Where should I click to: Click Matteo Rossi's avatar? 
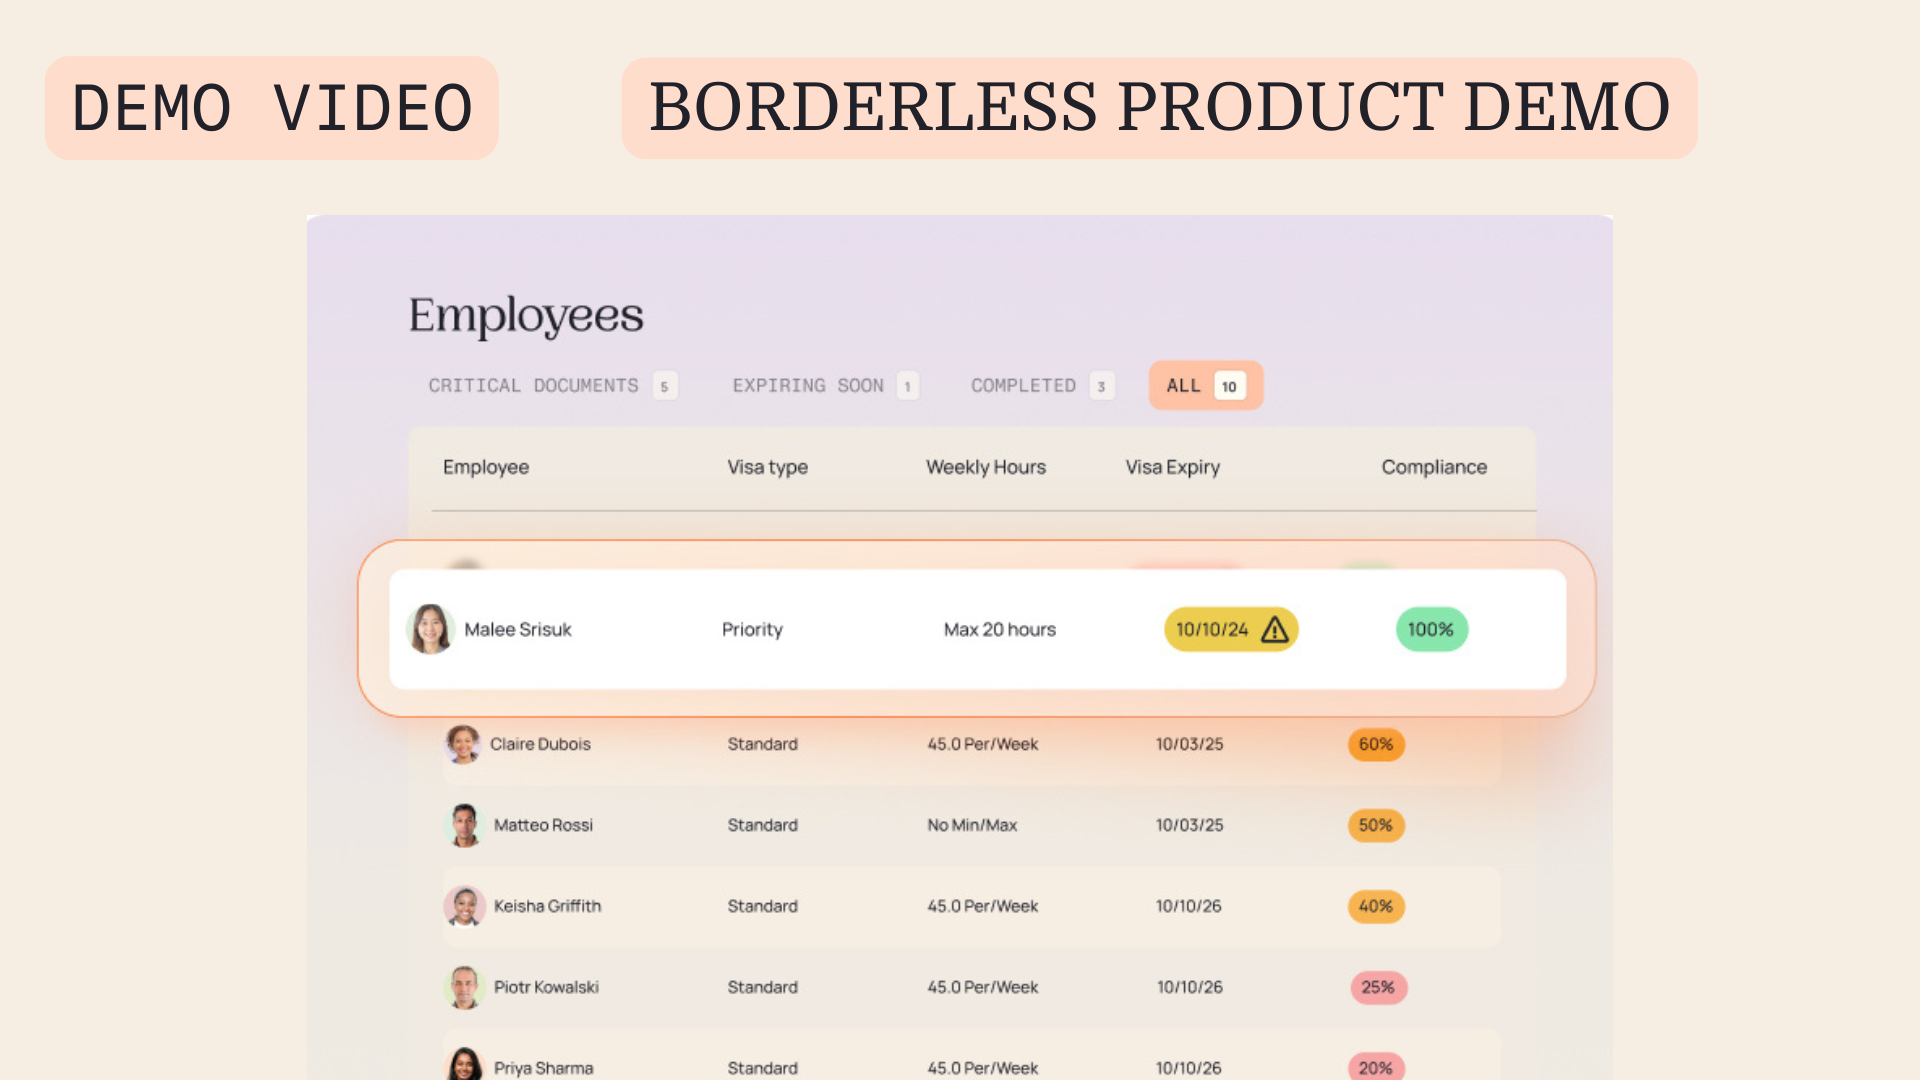465,825
